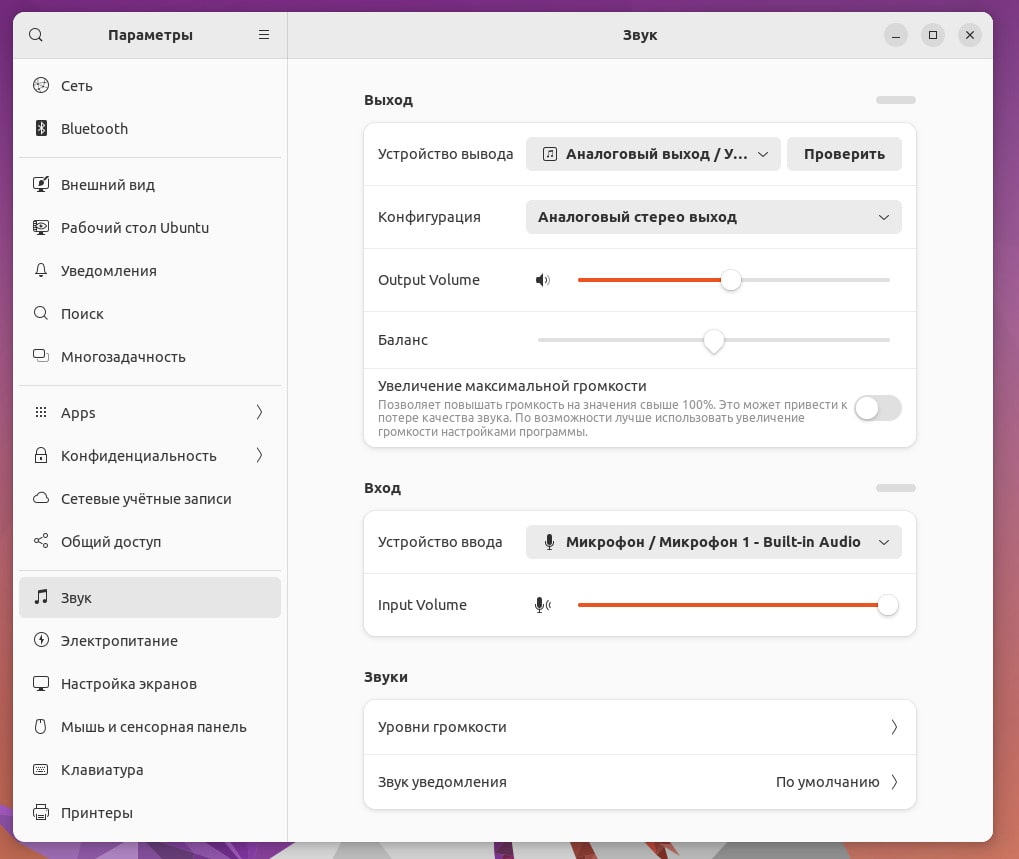Image resolution: width=1019 pixels, height=859 pixels.
Task: Click the Output Volume slider handle
Action: 730,280
